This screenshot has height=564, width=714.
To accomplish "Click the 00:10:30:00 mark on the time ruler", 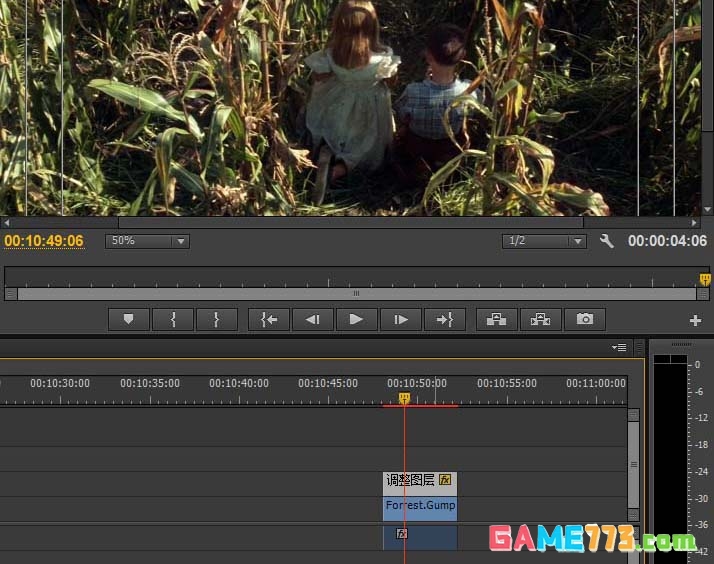I will (x=60, y=383).
